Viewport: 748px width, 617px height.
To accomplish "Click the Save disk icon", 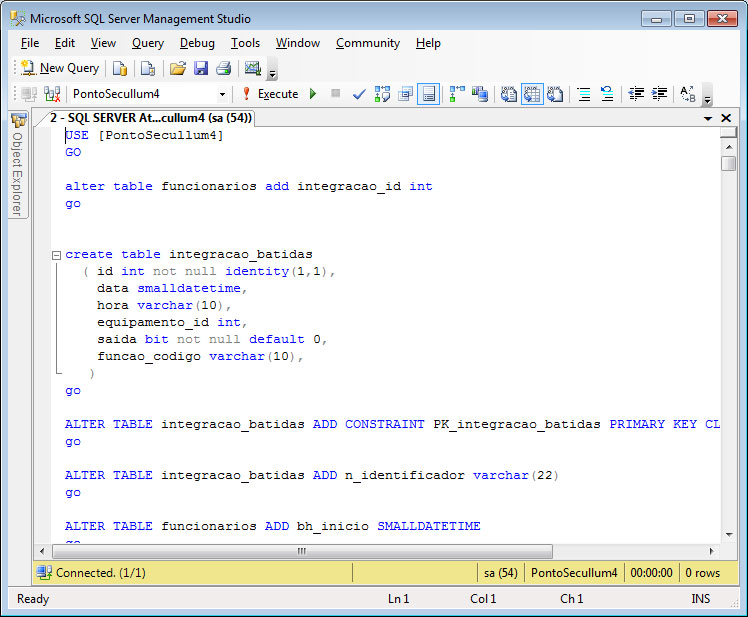I will point(200,68).
